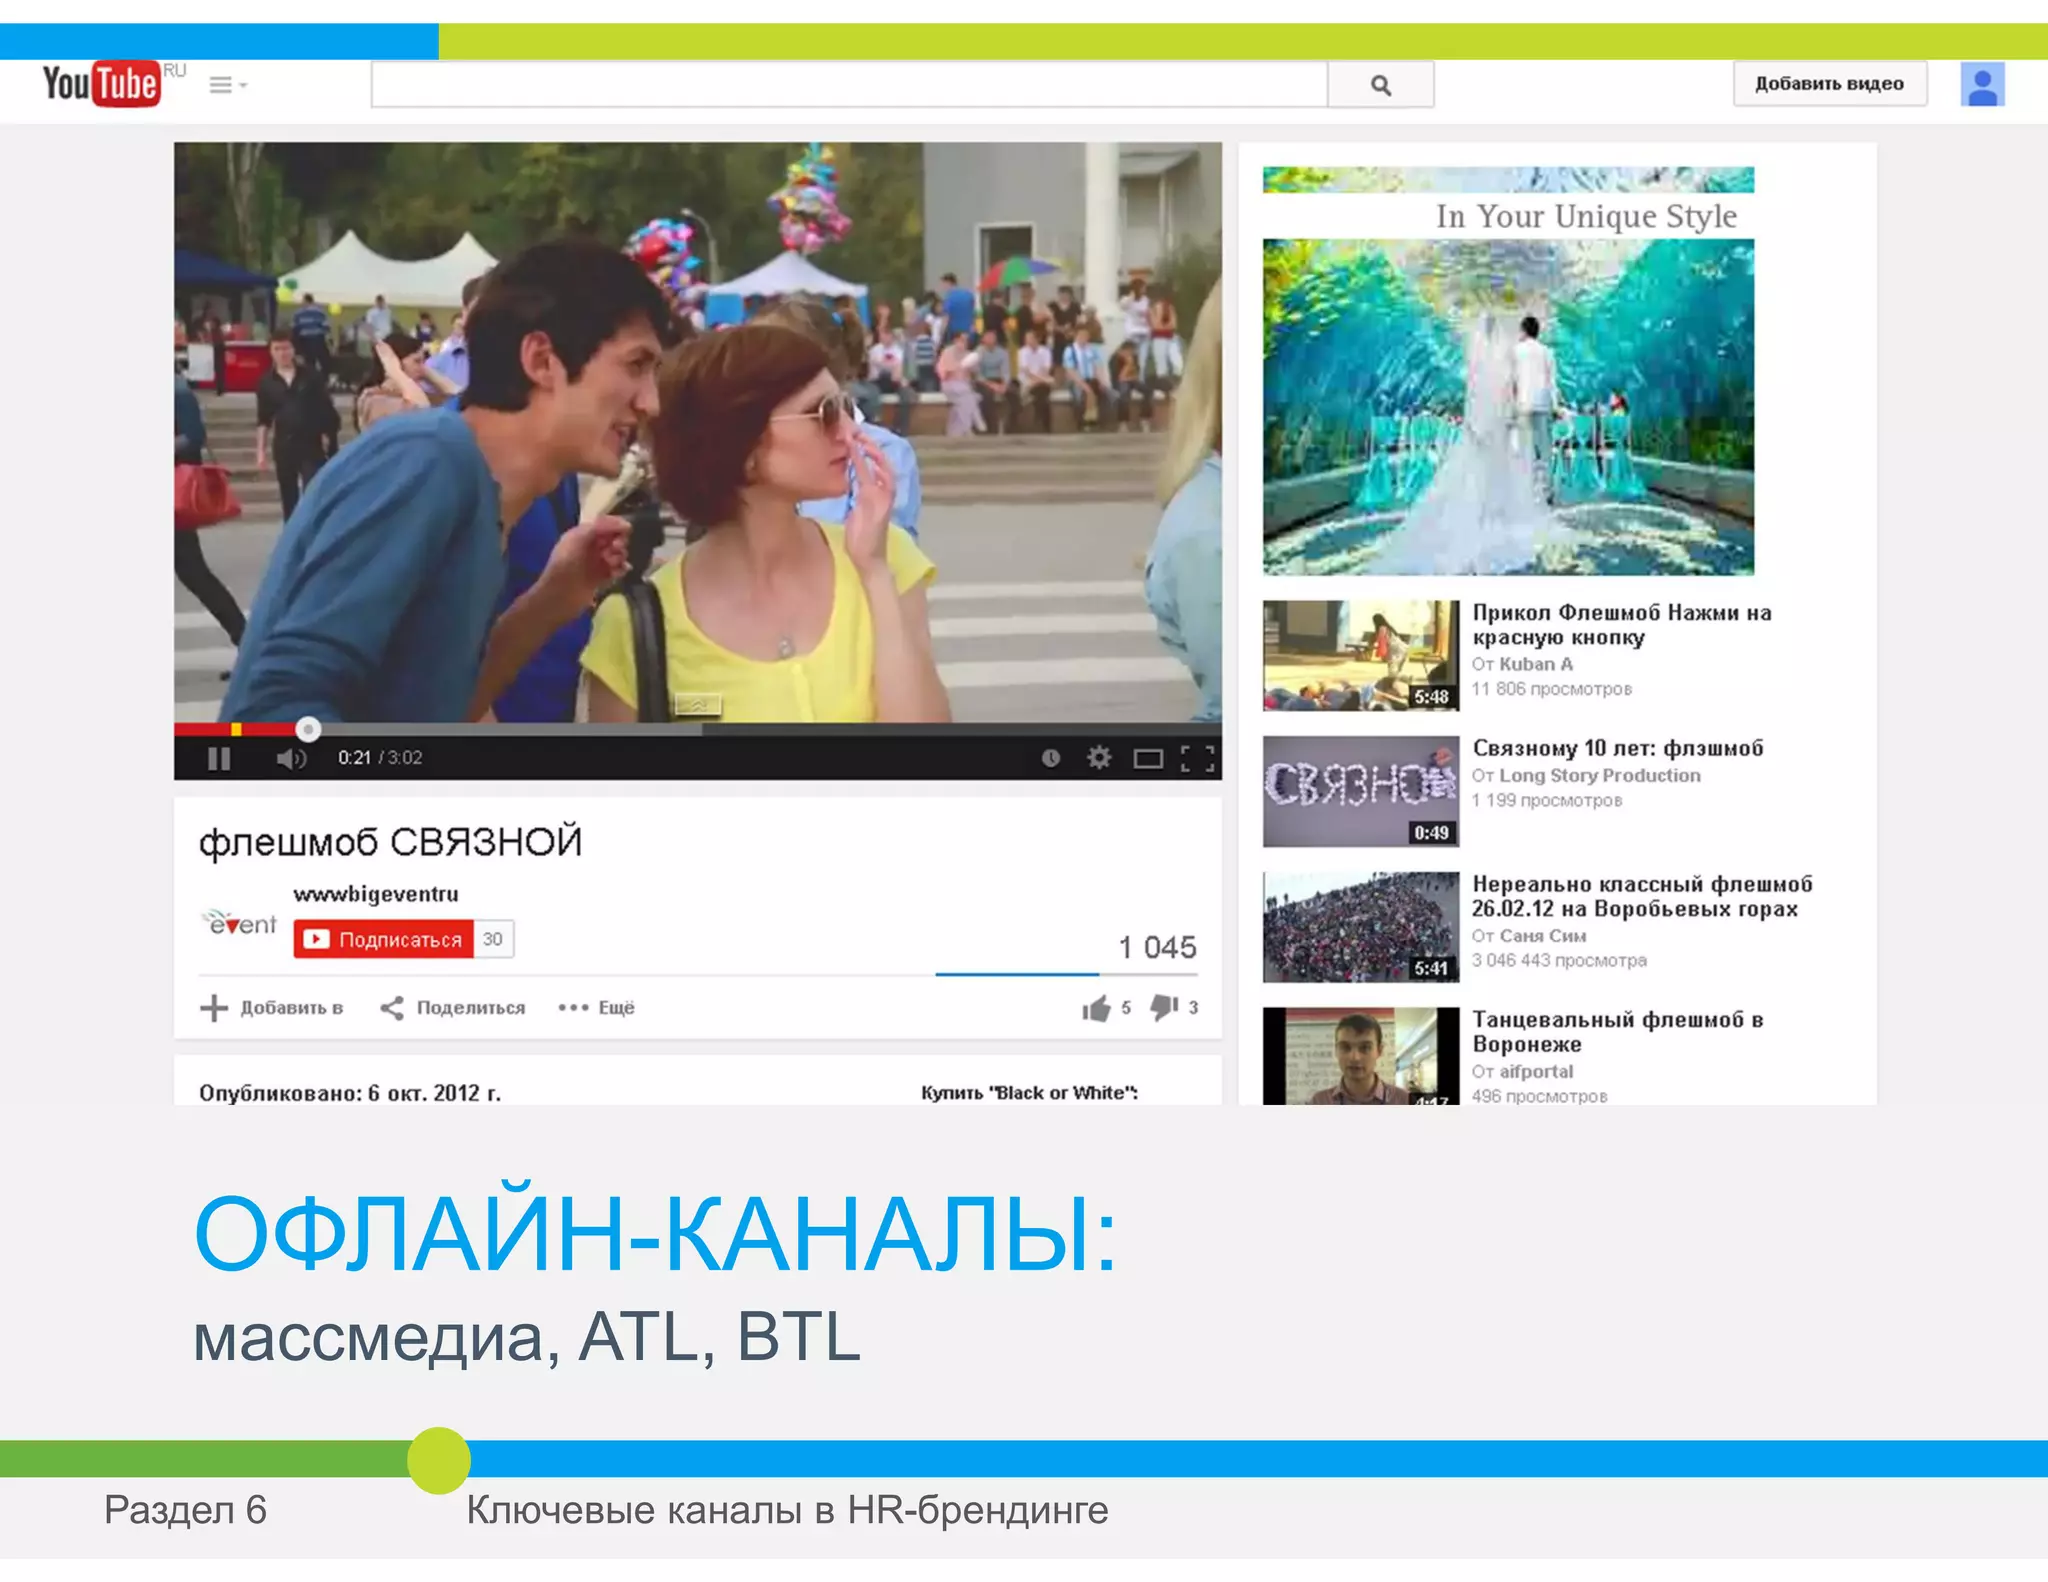The width and height of the screenshot is (2048, 1582).
Task: Pause the video playback
Action: tap(219, 758)
